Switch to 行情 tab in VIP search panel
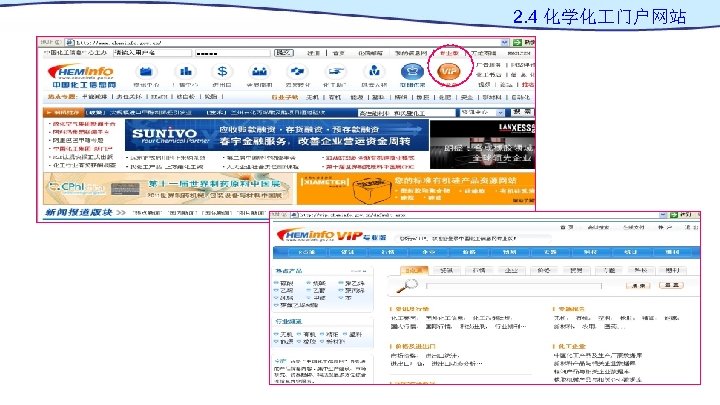This screenshot has width=720, height=405. pyautogui.click(x=479, y=270)
